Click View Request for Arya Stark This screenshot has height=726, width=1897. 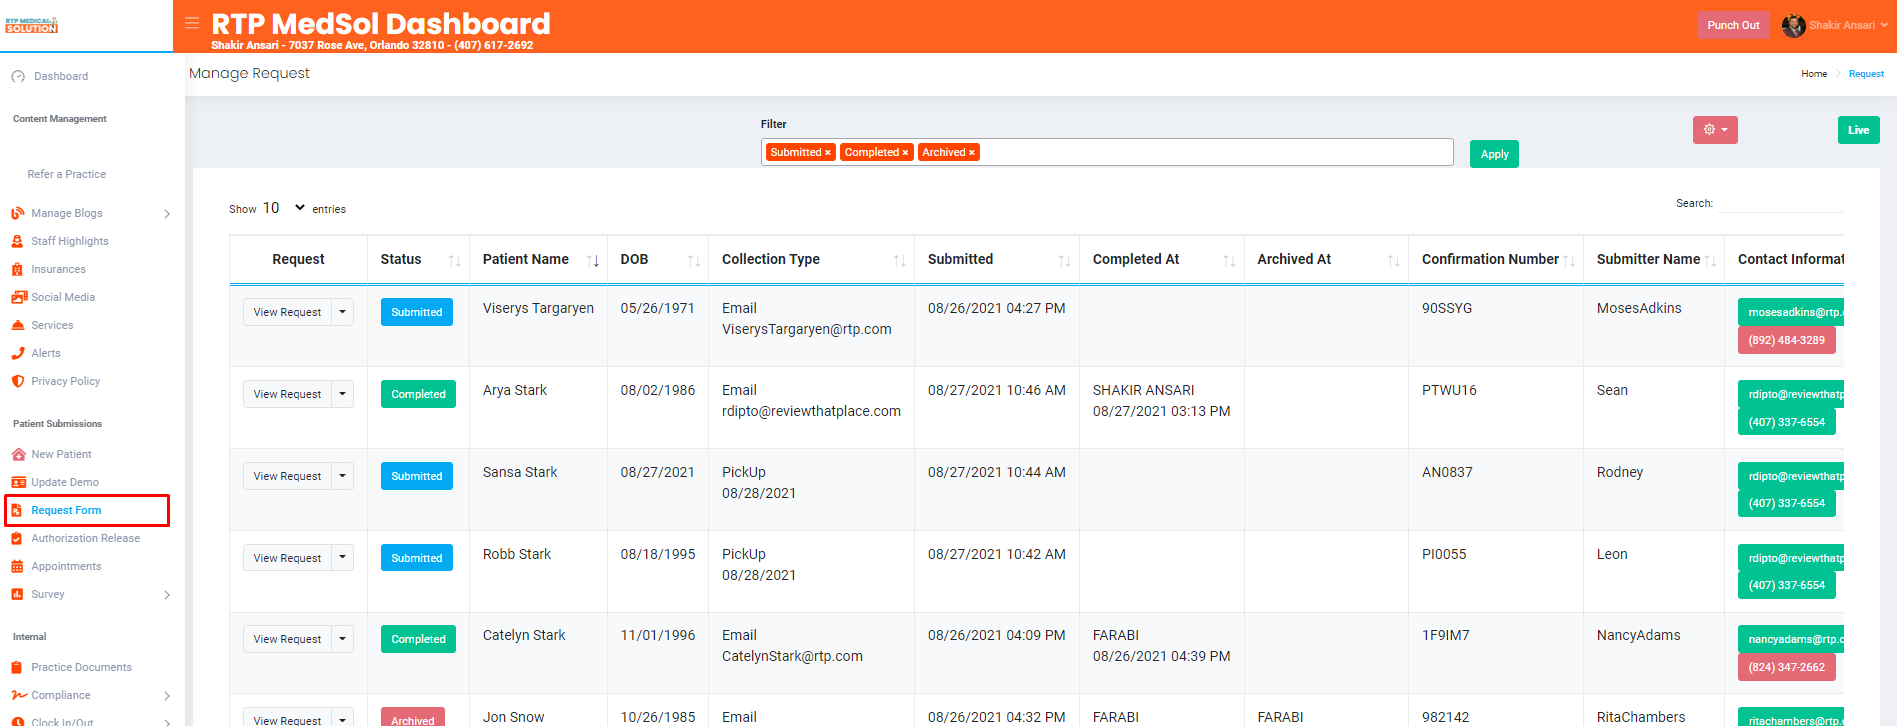tap(287, 394)
